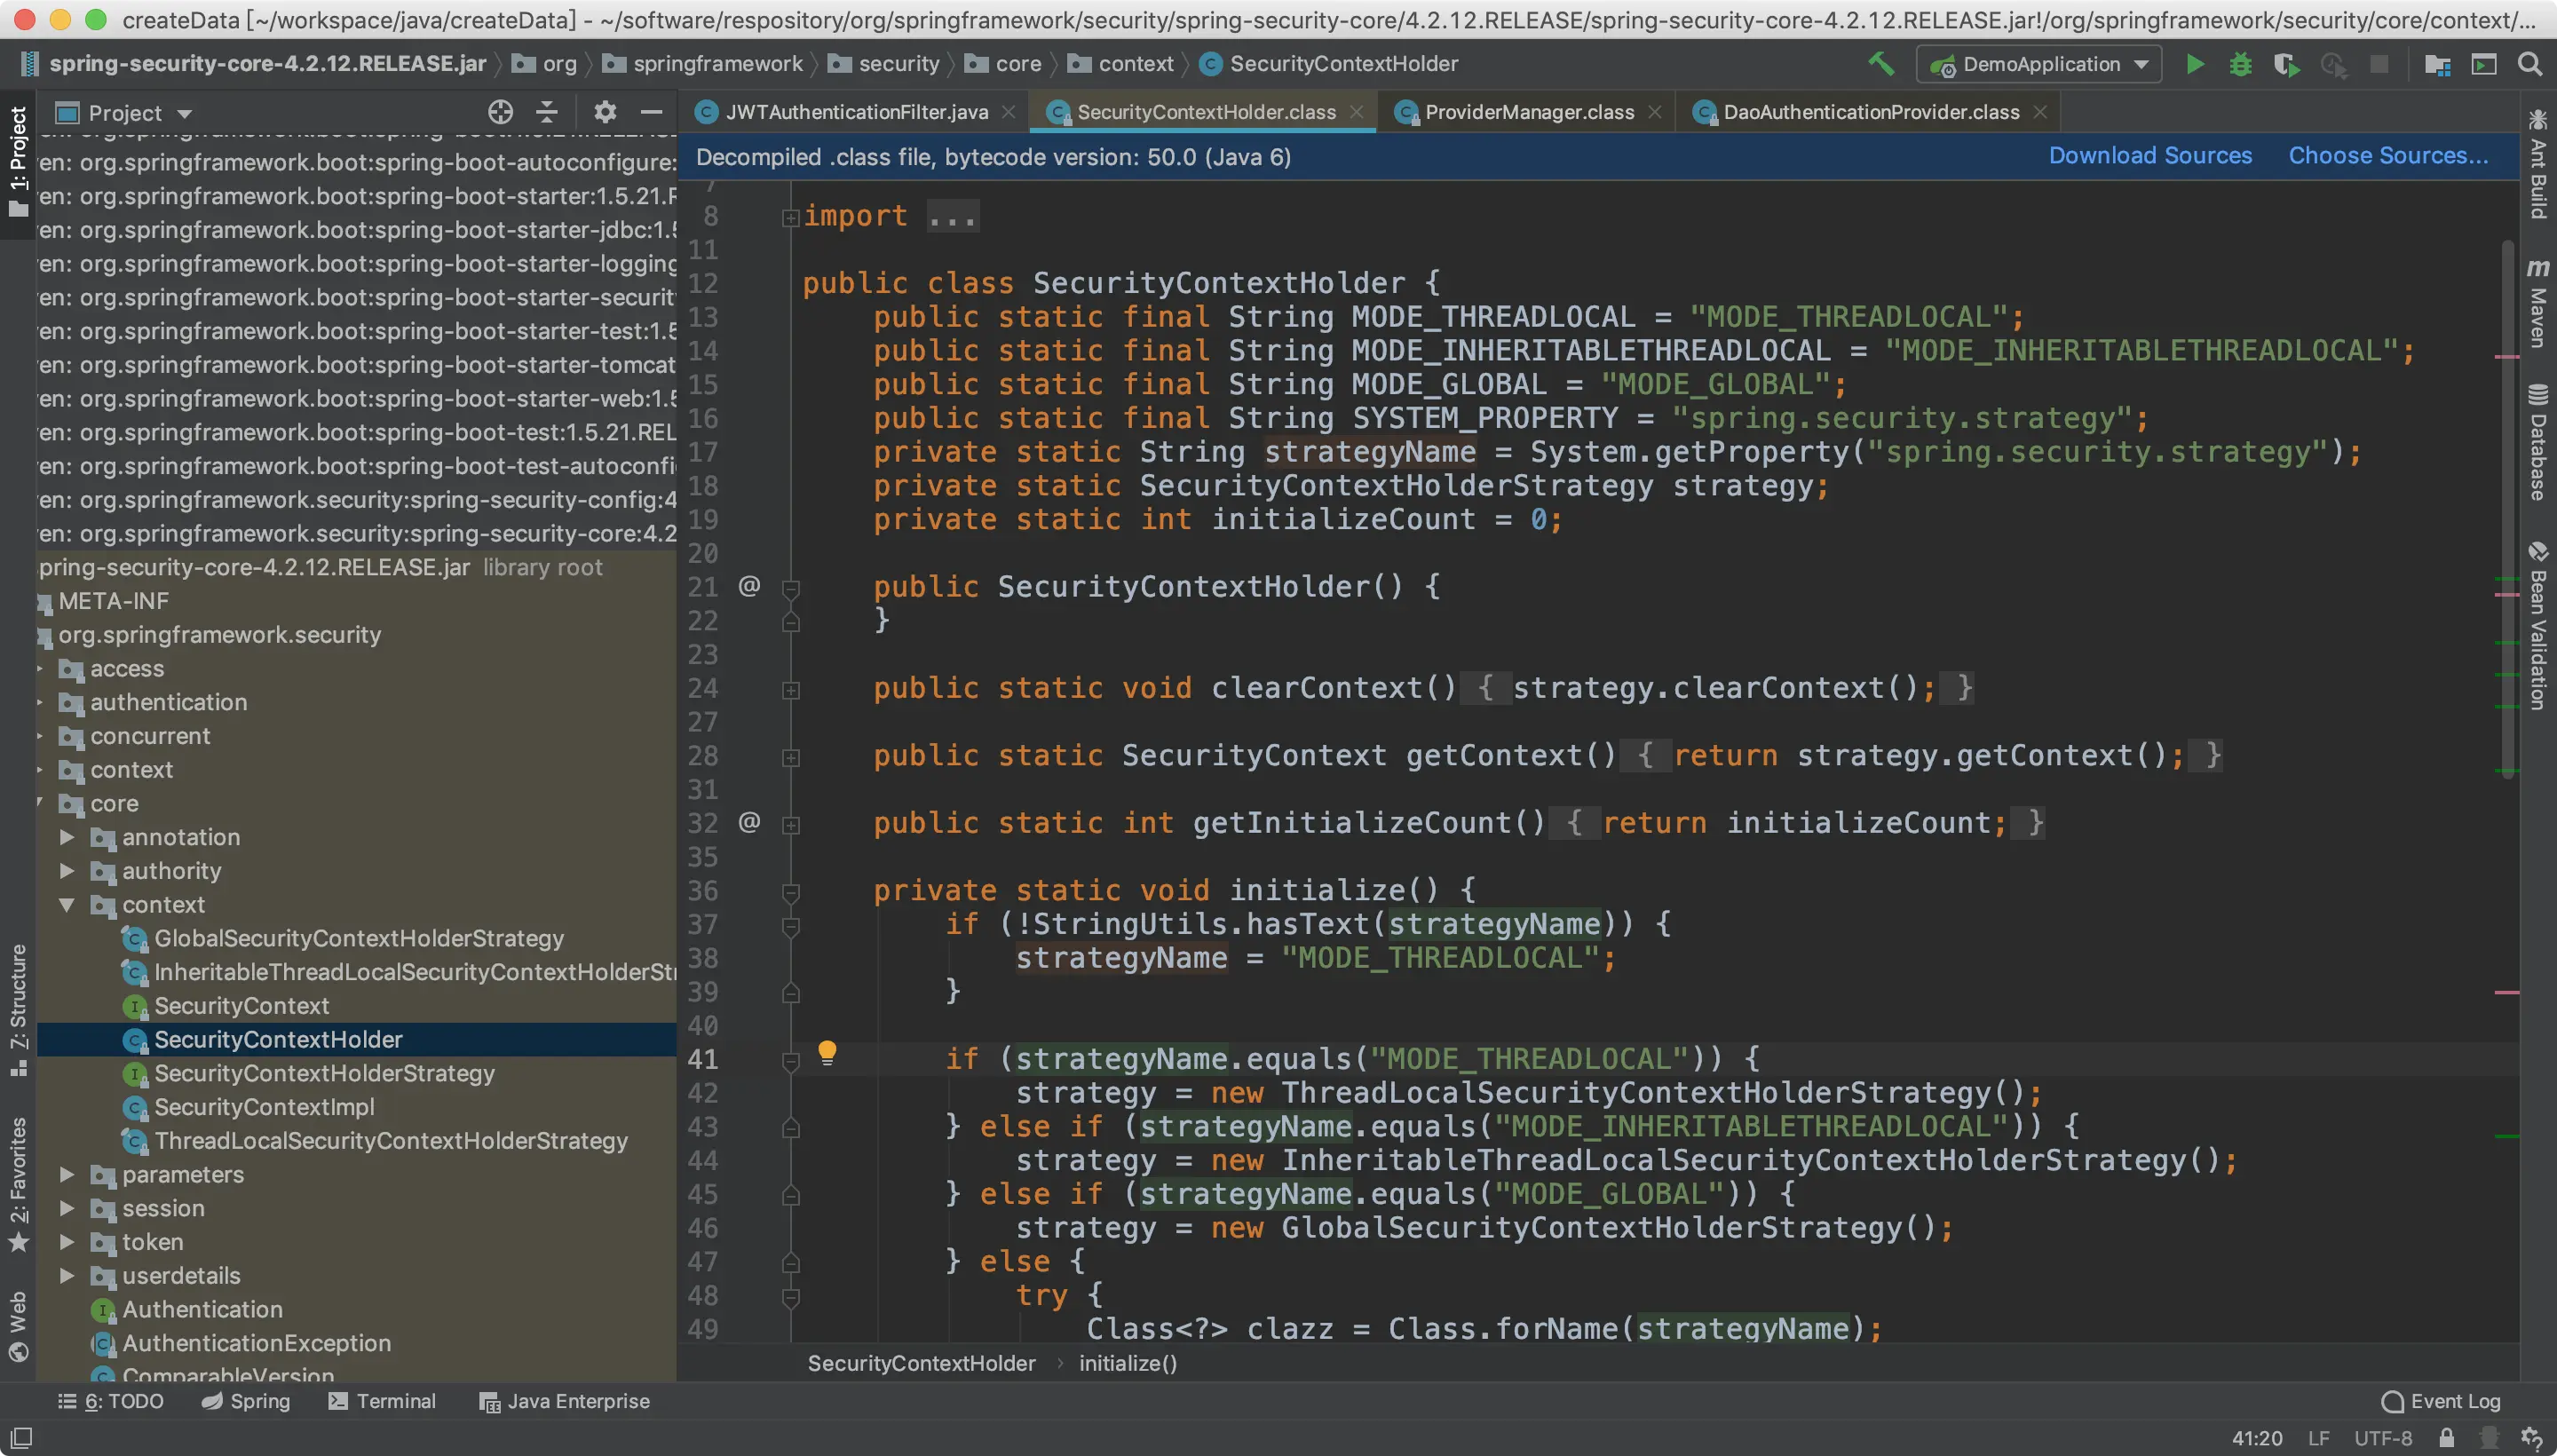This screenshot has height=1456, width=2557.
Task: Click the Choose Sources link
Action: 2388,156
